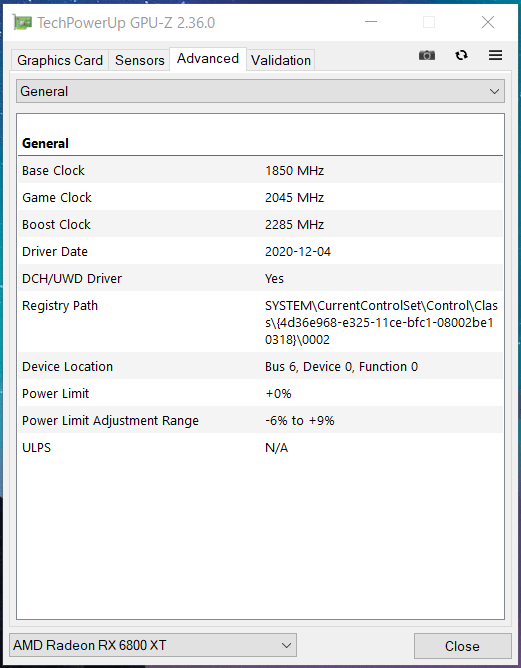521x668 pixels.
Task: Refresh GPU info with the refresh icon
Action: 461,55
